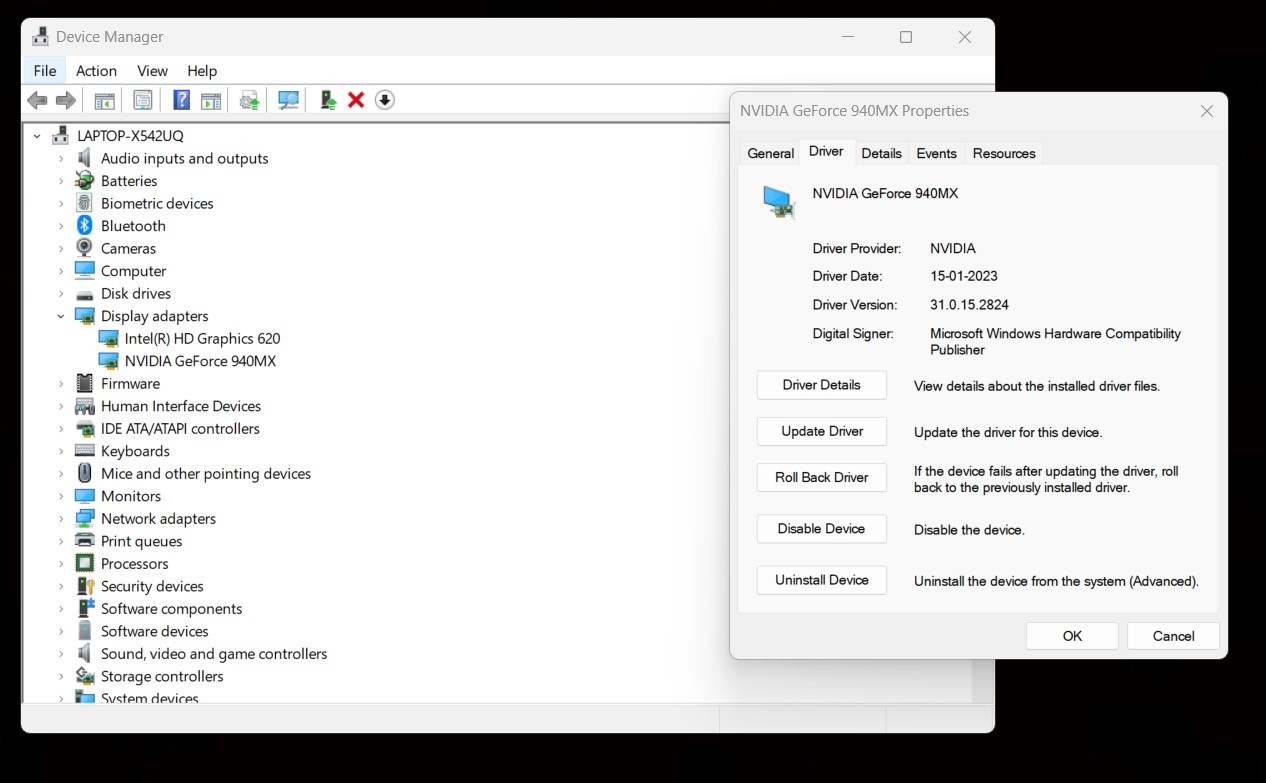Click the mouse icon for Mice and other pointing devices
This screenshot has height=783, width=1266.
[x=85, y=473]
